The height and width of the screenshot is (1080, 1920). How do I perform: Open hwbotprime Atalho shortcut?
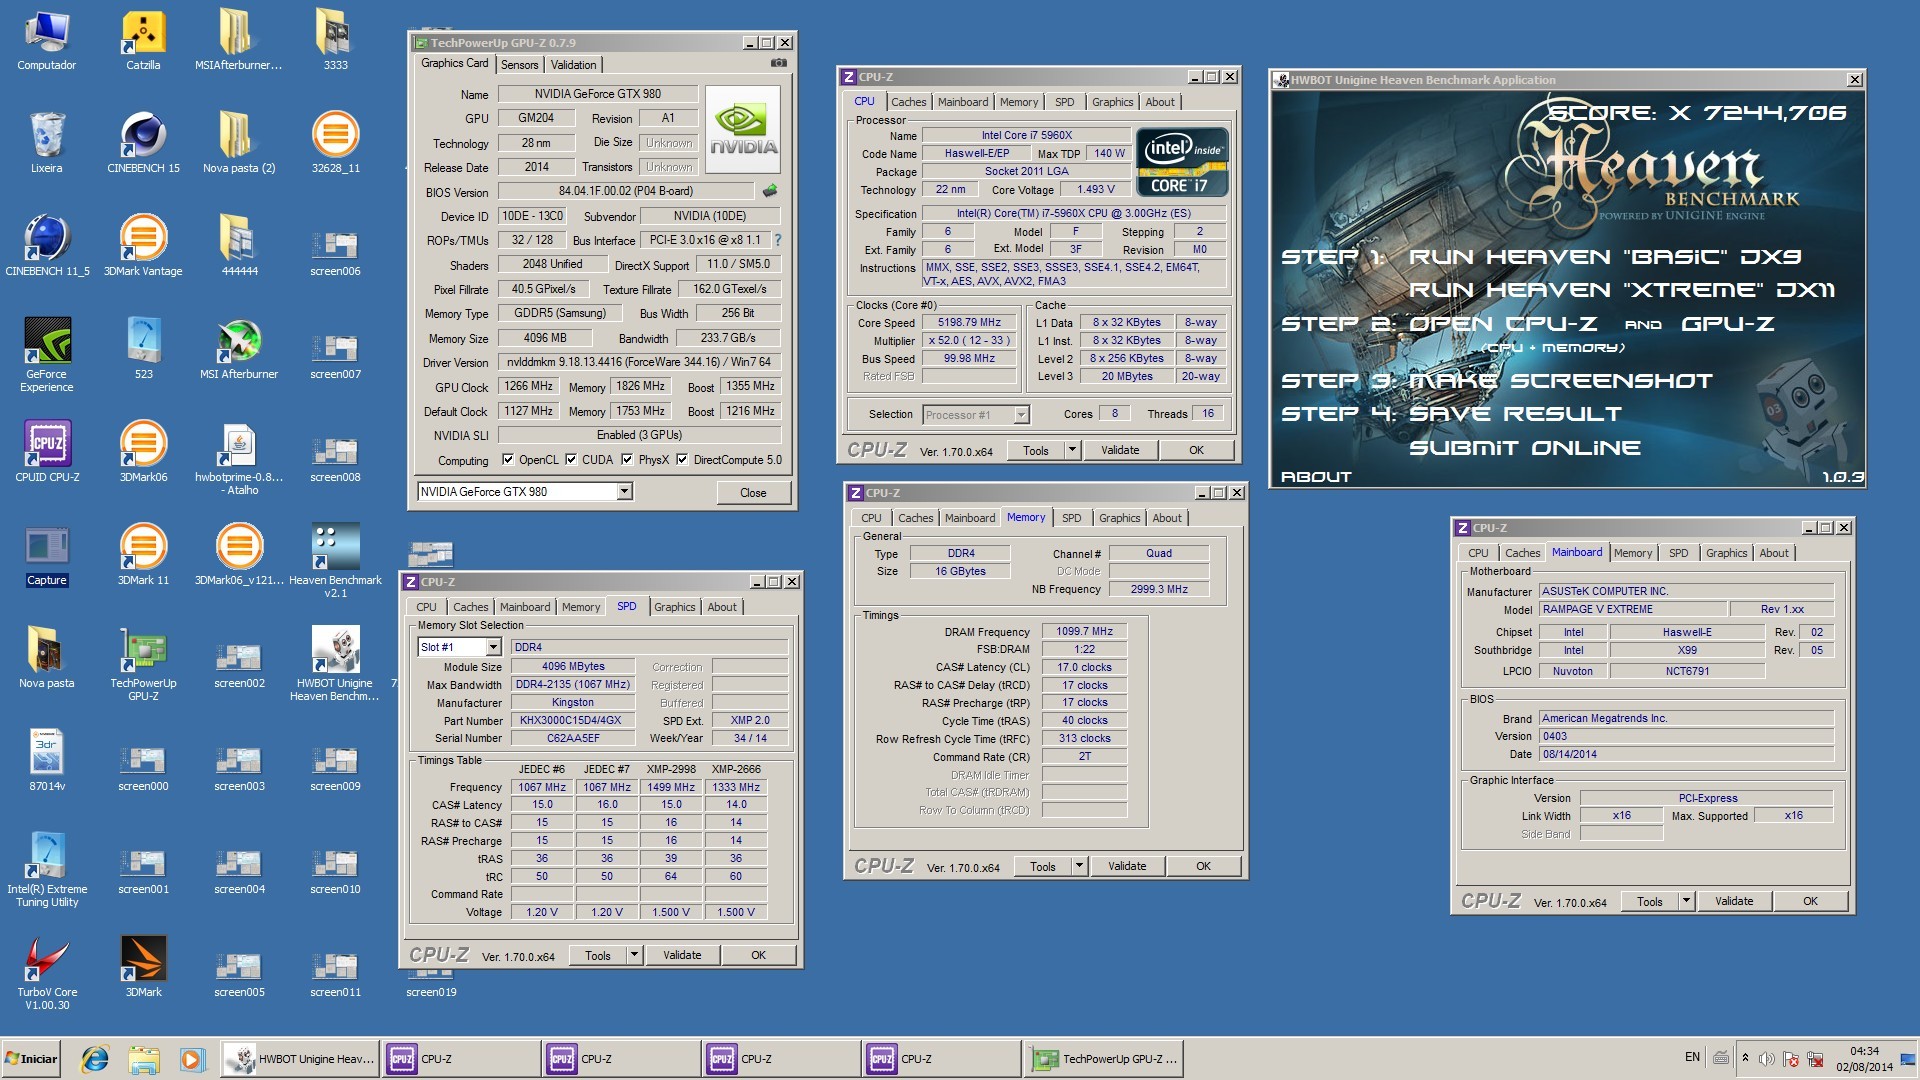point(239,458)
